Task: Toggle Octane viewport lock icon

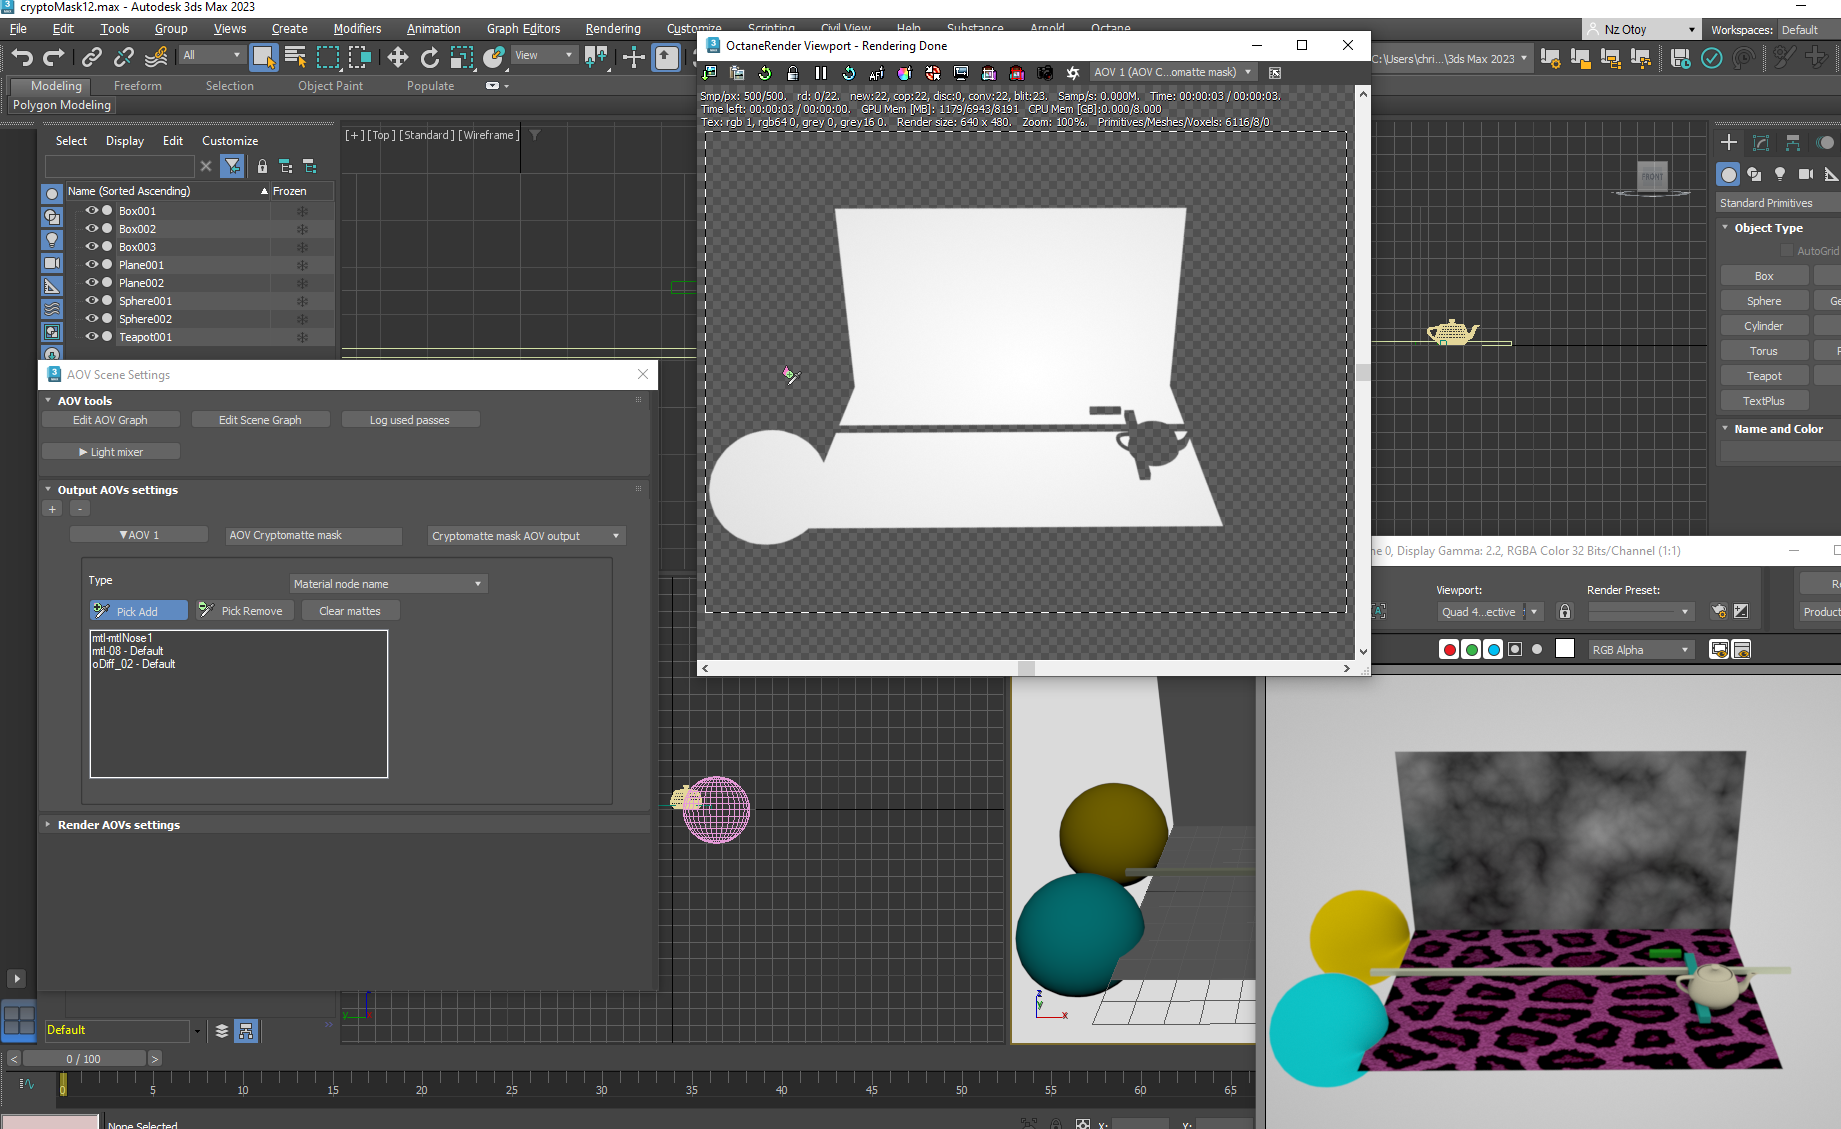Action: click(793, 73)
